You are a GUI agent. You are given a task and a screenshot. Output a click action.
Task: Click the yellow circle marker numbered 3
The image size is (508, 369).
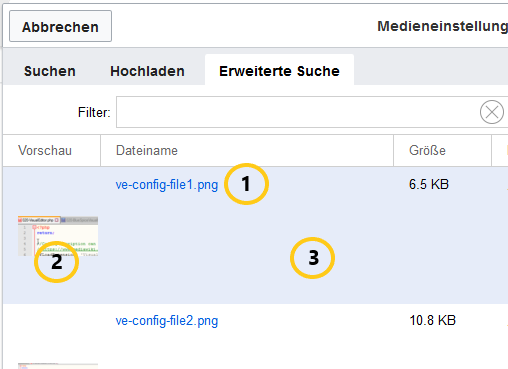(x=312, y=258)
